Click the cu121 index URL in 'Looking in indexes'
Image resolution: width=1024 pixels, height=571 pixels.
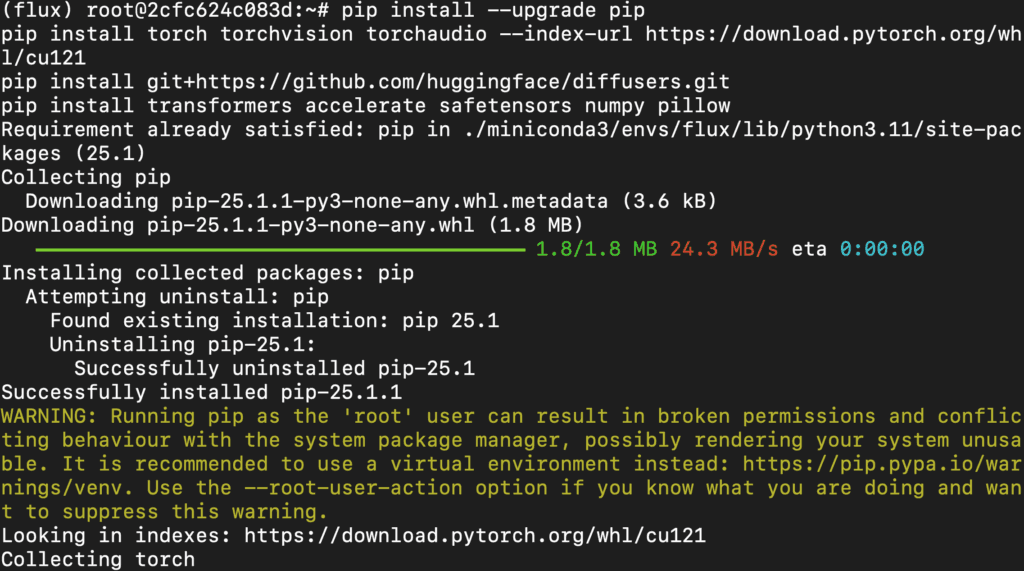pos(475,536)
